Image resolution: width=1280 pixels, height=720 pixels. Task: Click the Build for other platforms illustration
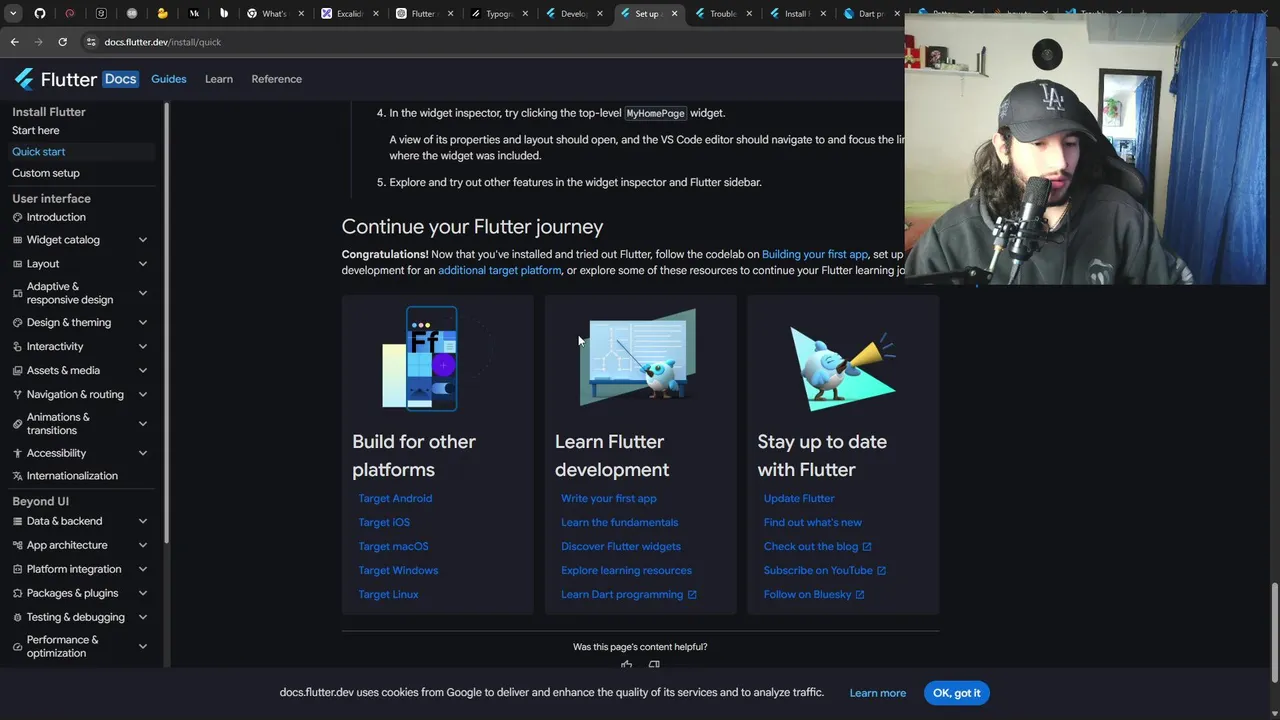coord(438,359)
